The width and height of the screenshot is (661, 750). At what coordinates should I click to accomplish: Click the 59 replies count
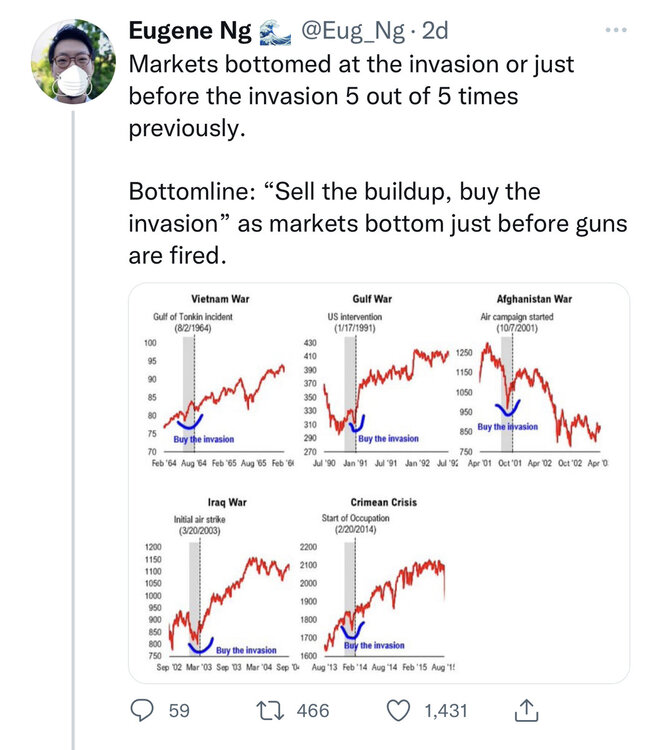(x=179, y=710)
